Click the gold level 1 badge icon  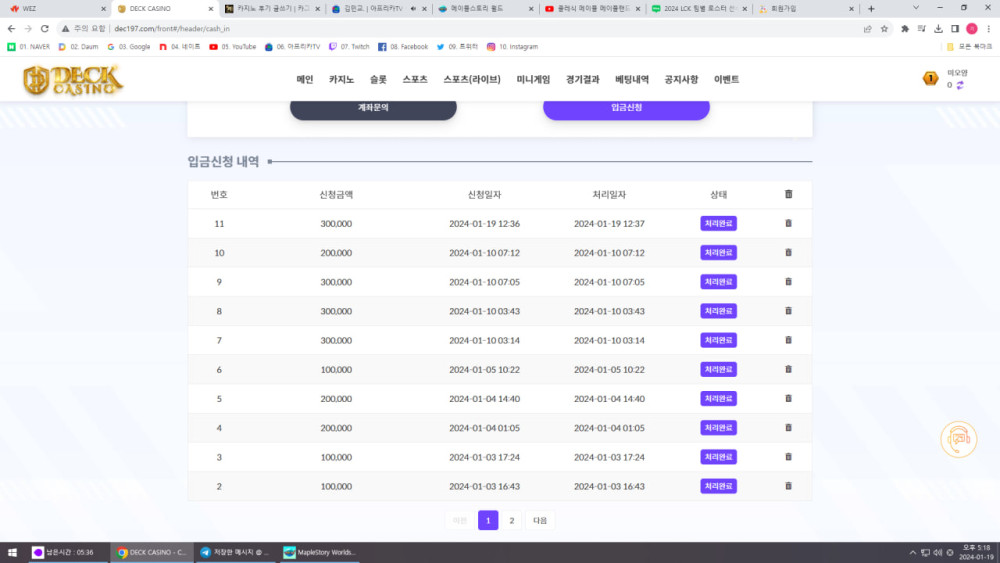930,79
